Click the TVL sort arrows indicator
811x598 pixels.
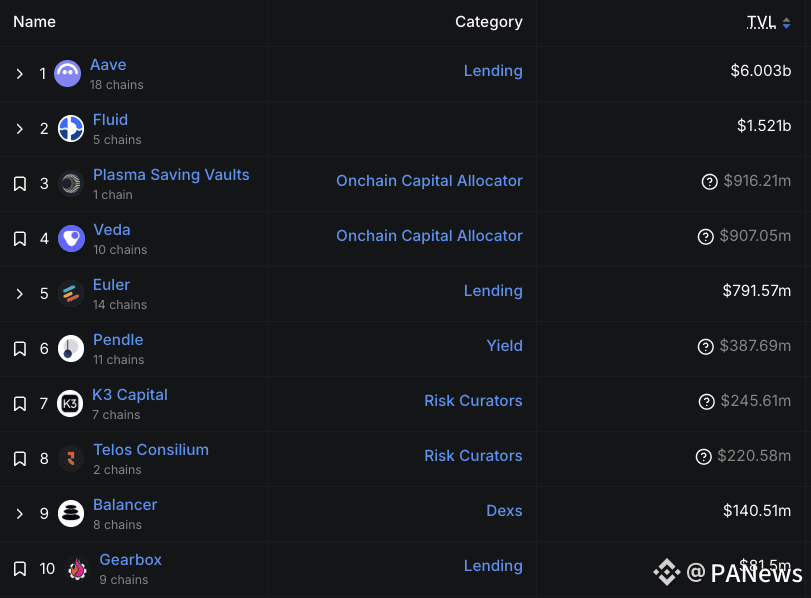click(x=786, y=23)
